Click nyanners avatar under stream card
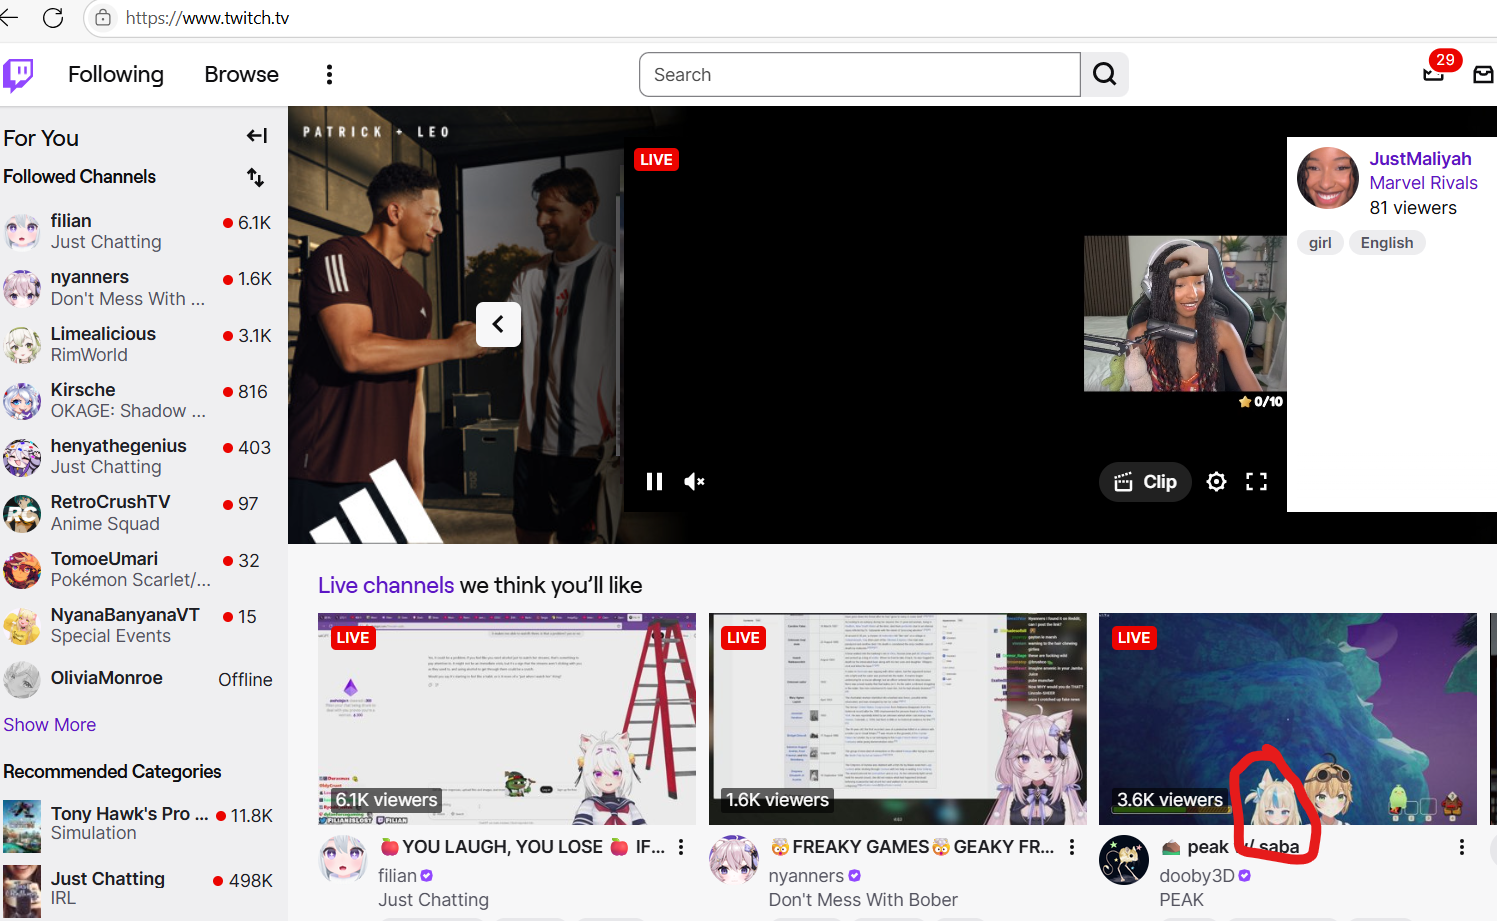1497x921 pixels. click(734, 859)
